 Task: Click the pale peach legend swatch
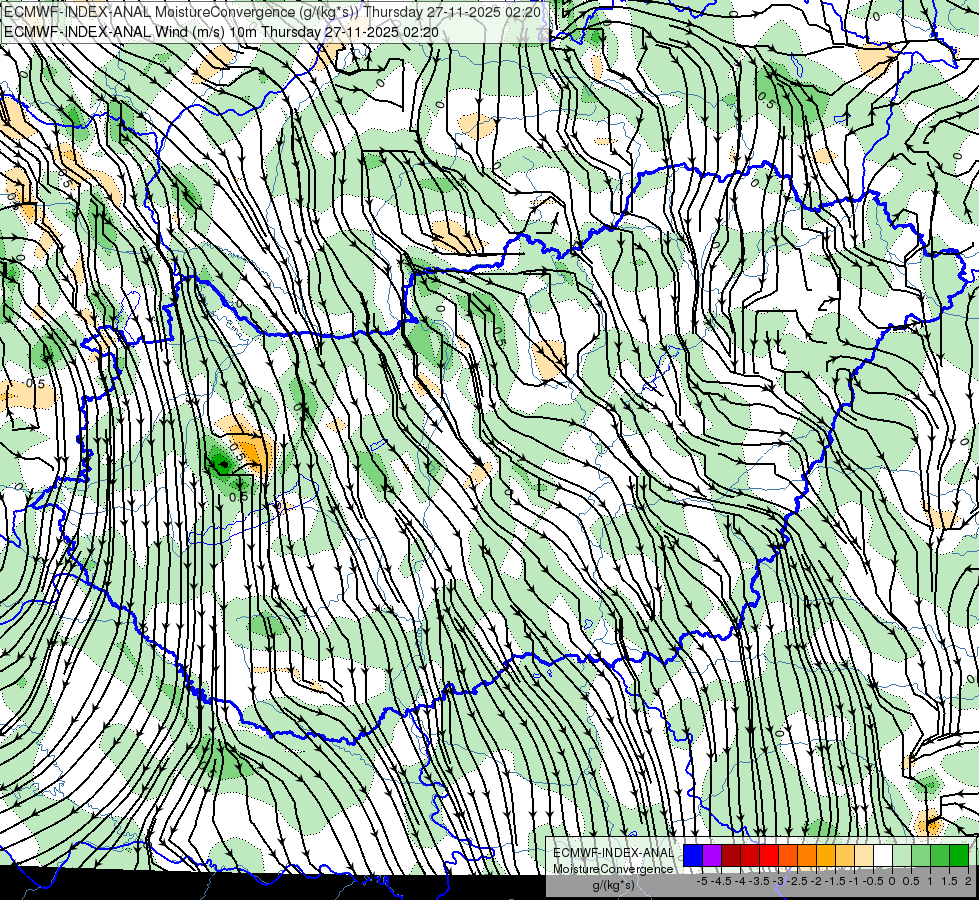(x=864, y=856)
